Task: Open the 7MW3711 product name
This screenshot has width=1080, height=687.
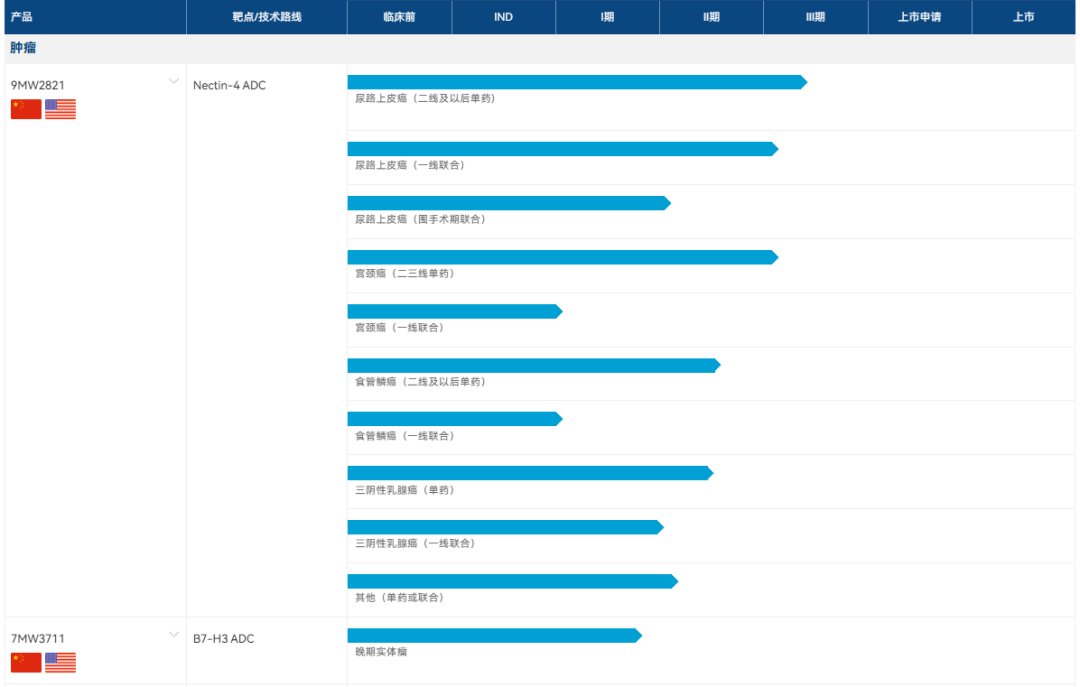Action: pos(38,639)
